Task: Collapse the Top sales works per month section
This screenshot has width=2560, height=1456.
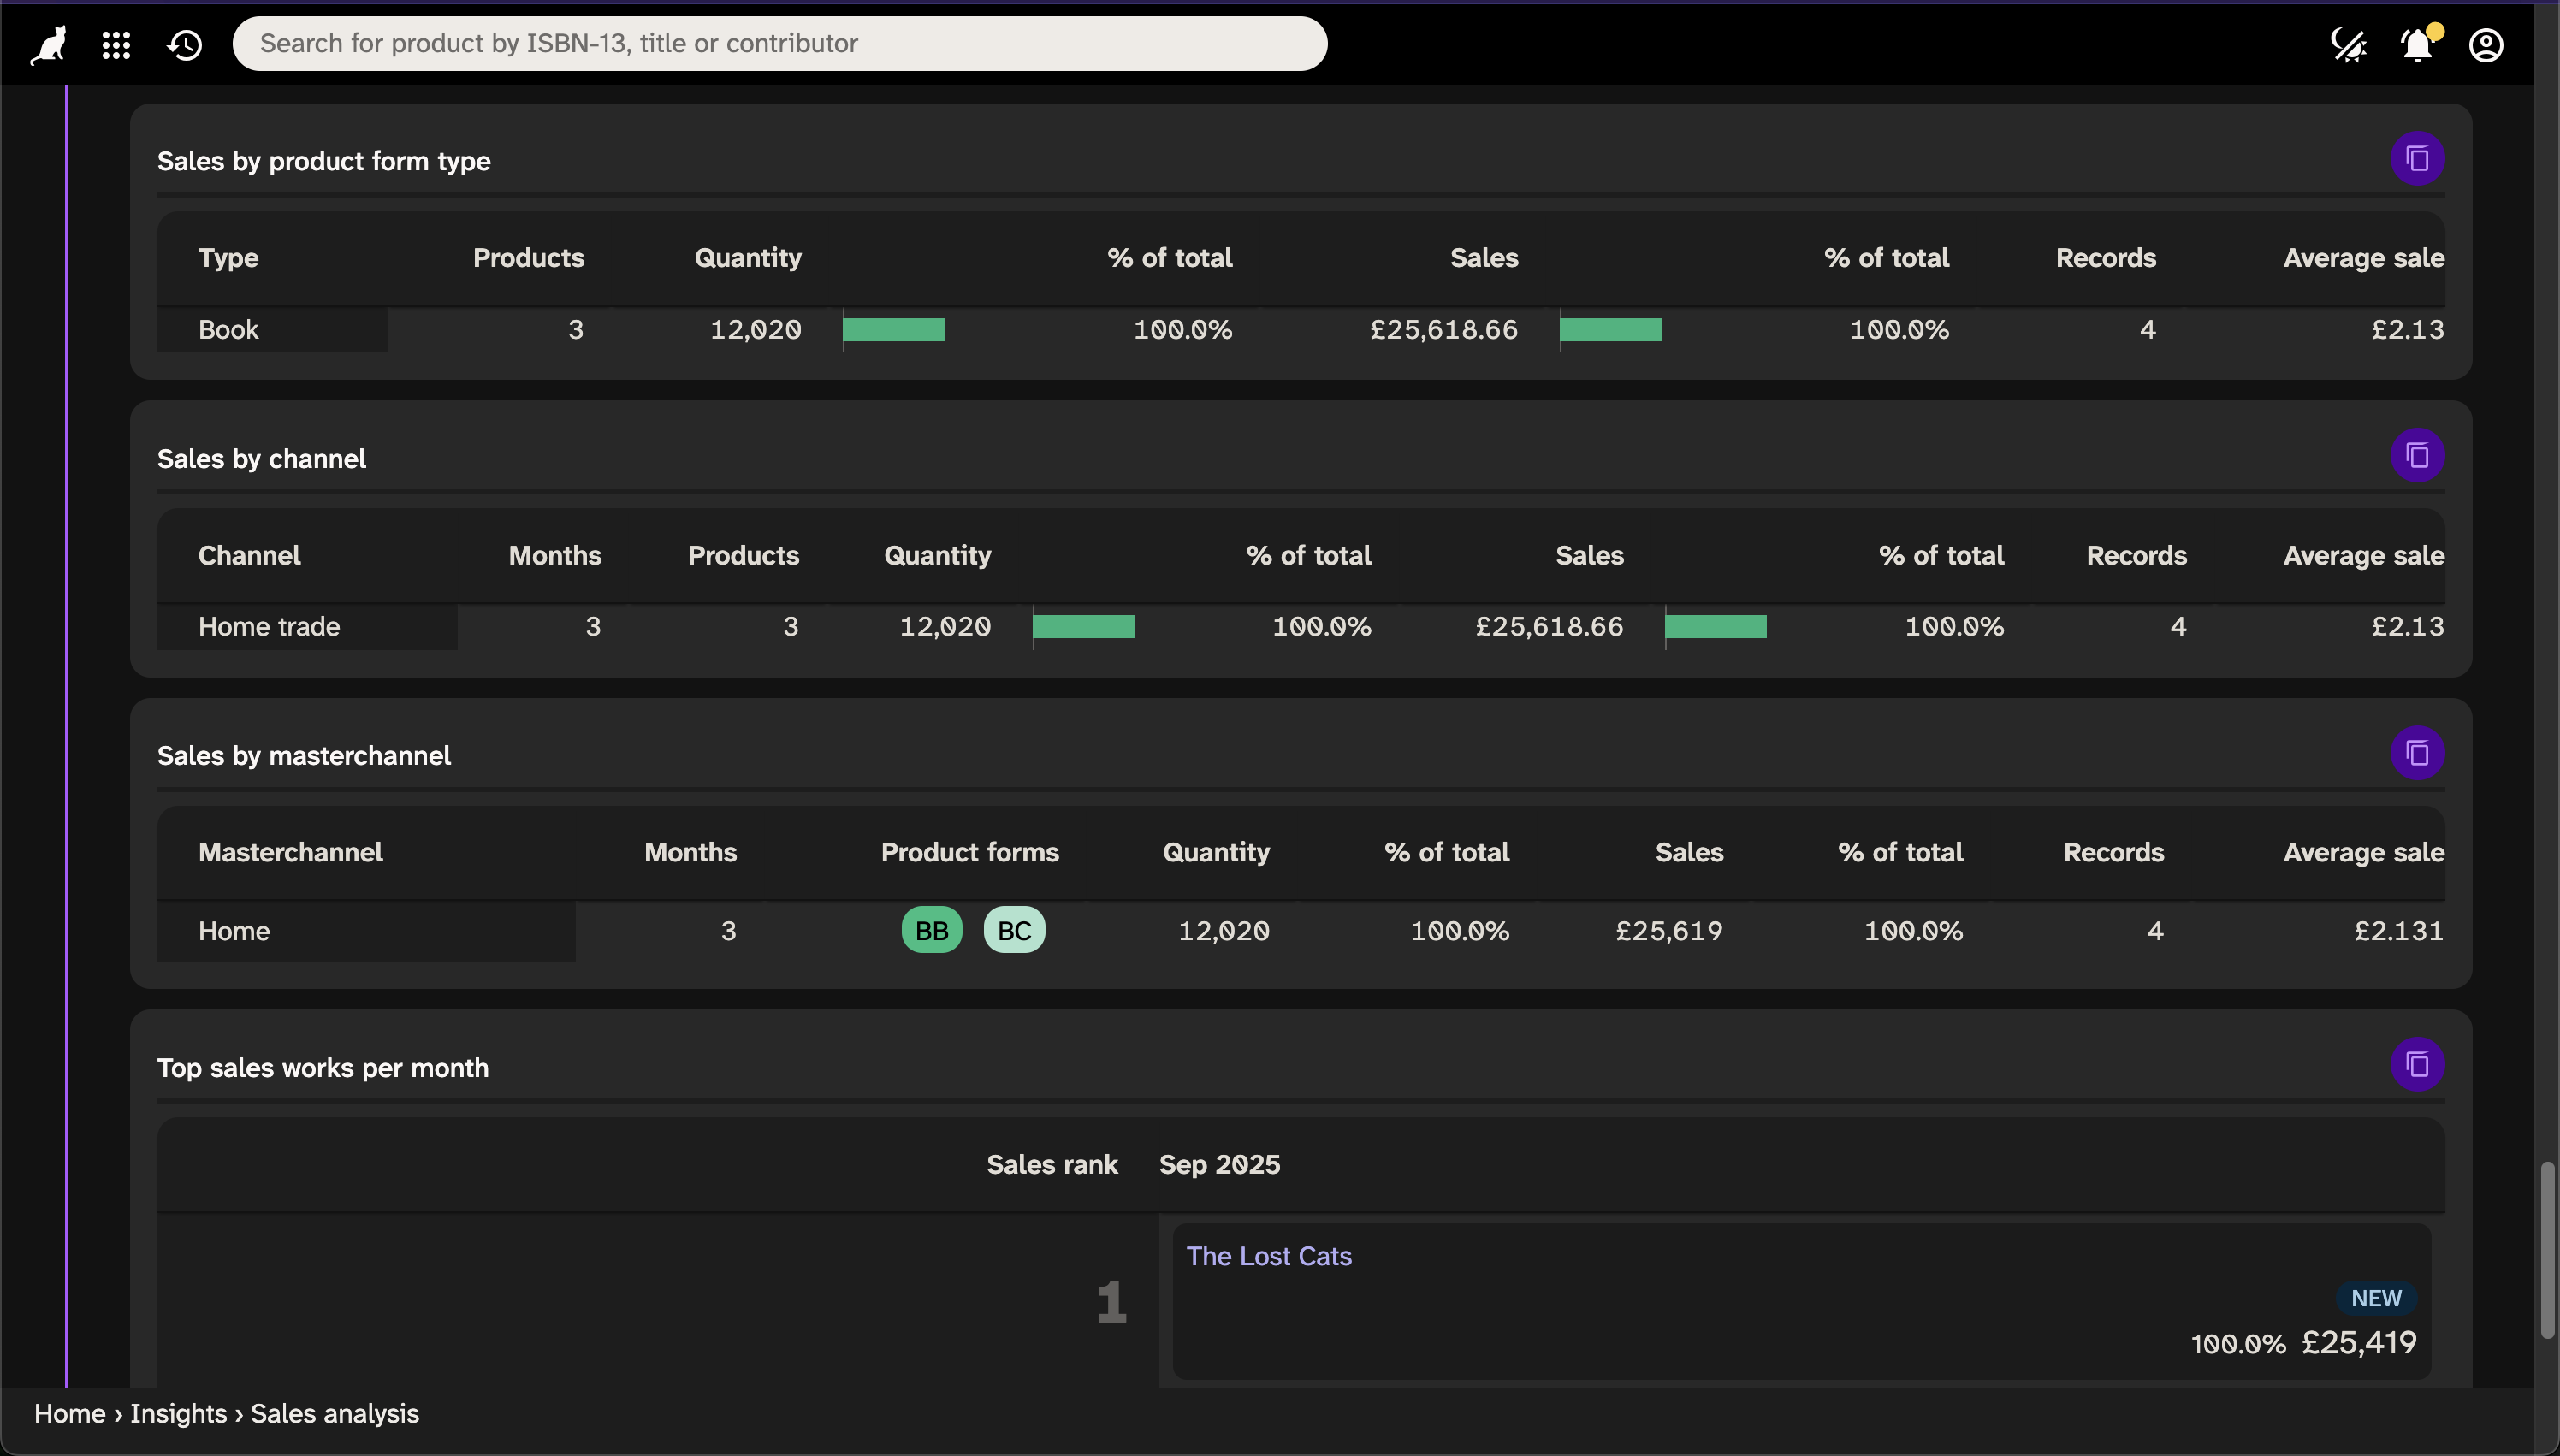Action: click(x=322, y=1067)
